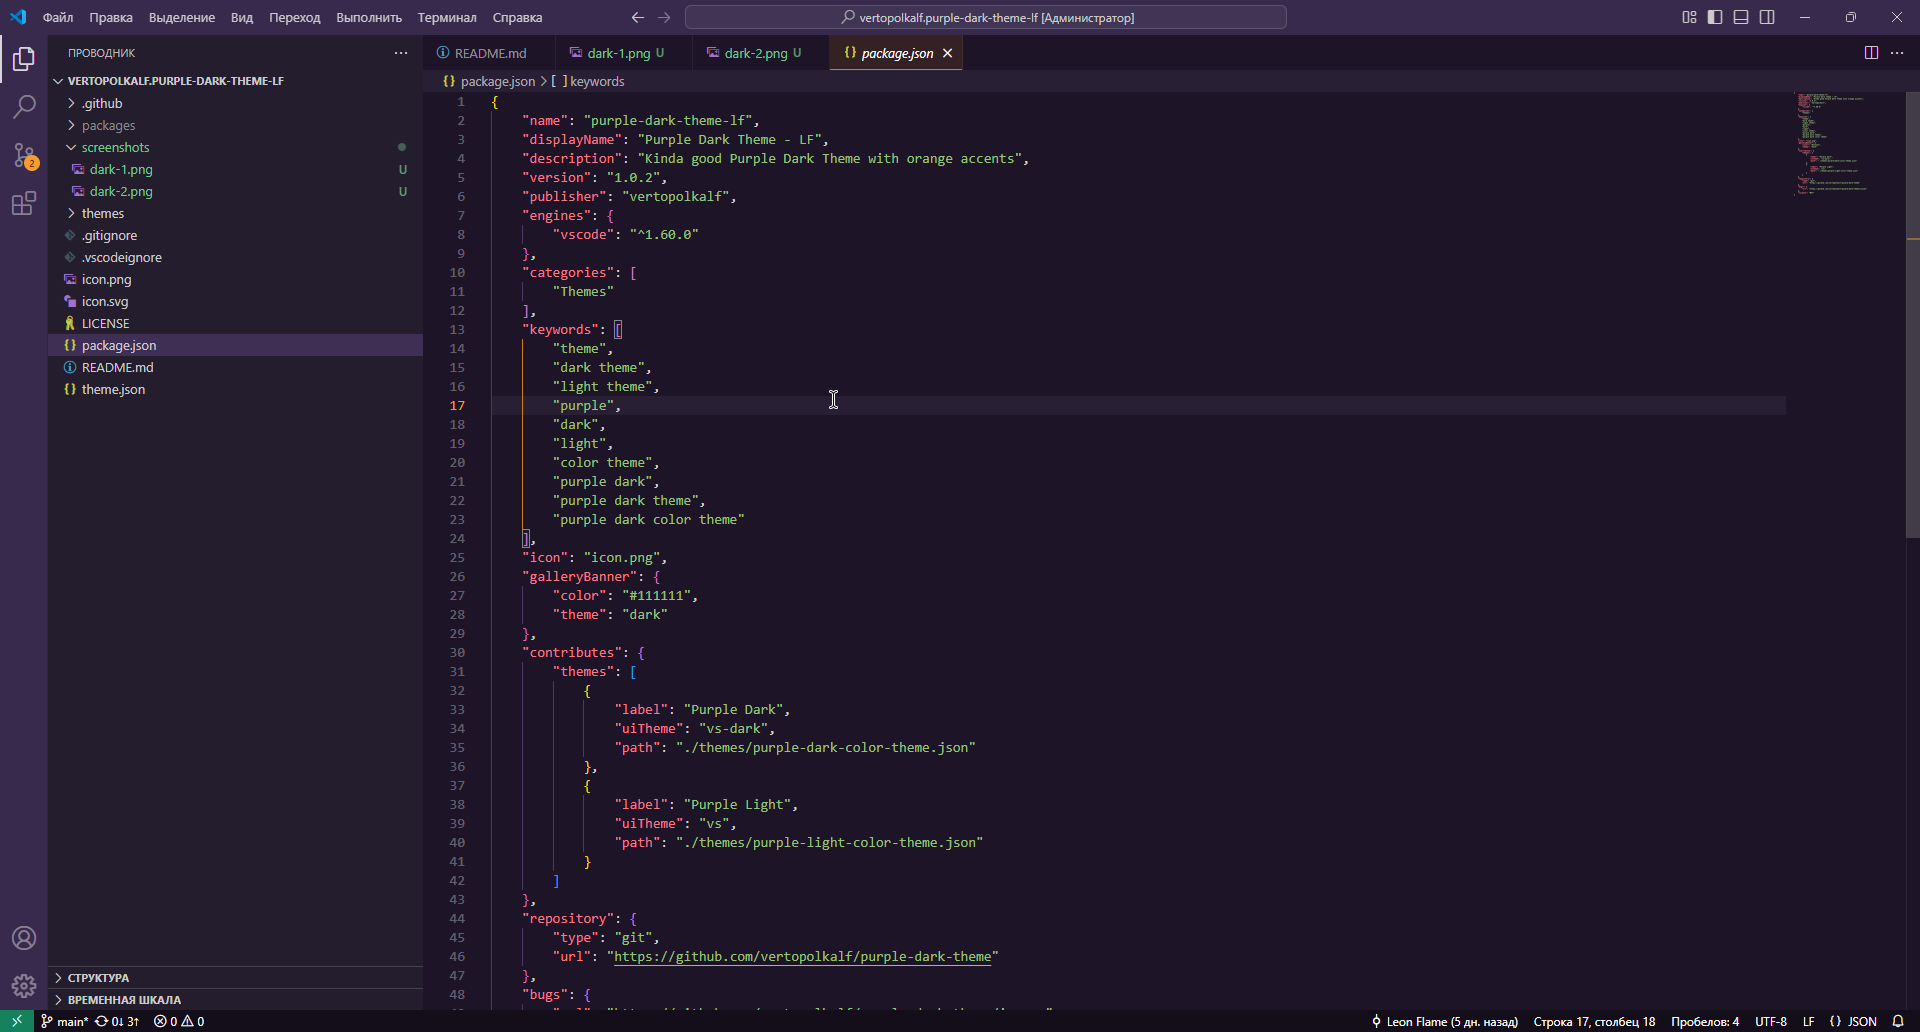Switch to the README.md tab
Image resolution: width=1920 pixels, height=1032 pixels.
click(x=490, y=53)
